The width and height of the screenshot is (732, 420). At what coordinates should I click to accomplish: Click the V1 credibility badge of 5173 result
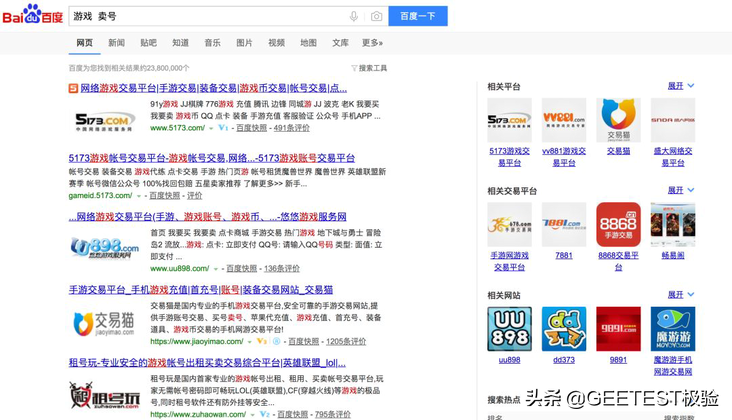223,128
